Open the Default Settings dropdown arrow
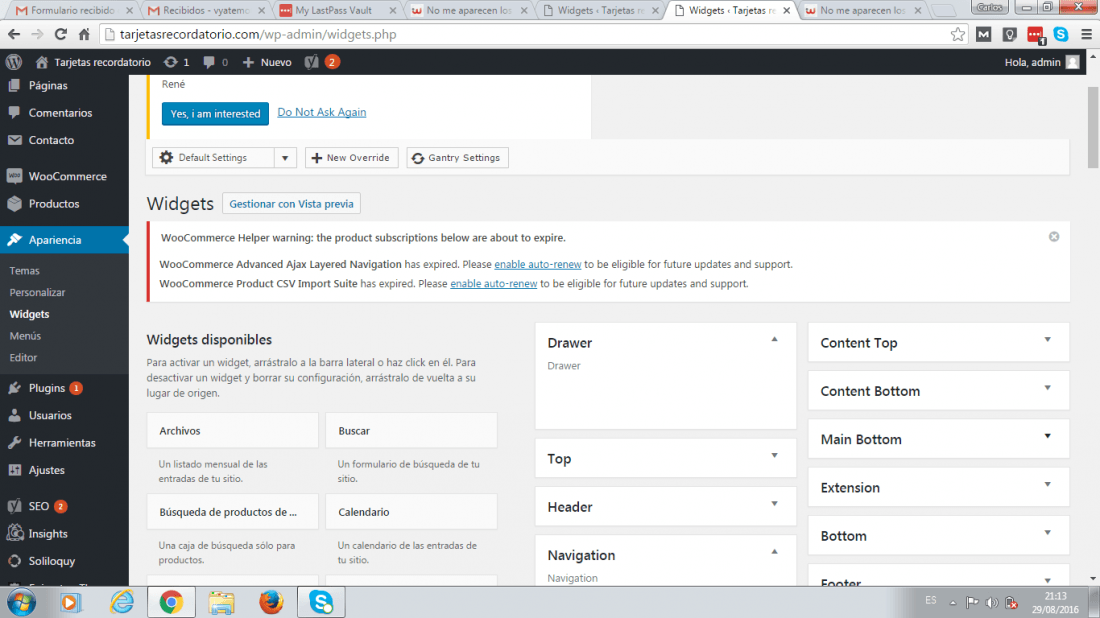This screenshot has width=1100, height=618. pyautogui.click(x=285, y=158)
